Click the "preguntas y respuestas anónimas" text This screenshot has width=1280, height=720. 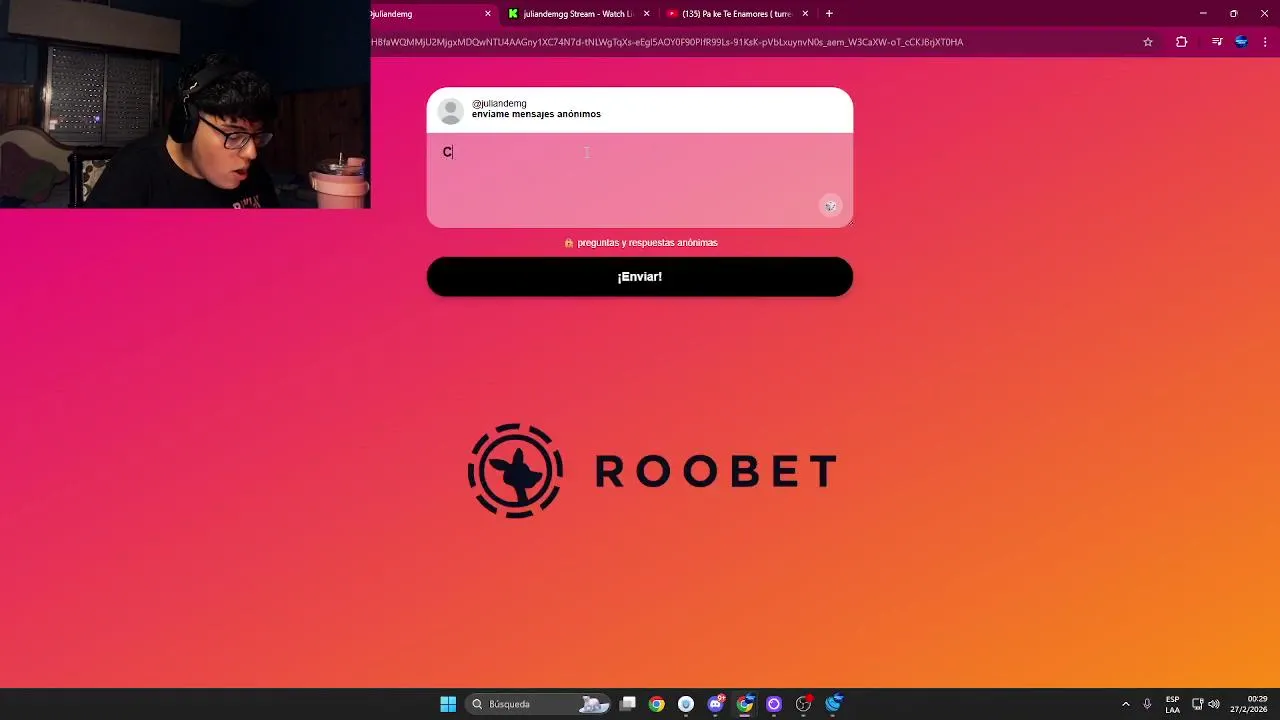[x=647, y=243]
